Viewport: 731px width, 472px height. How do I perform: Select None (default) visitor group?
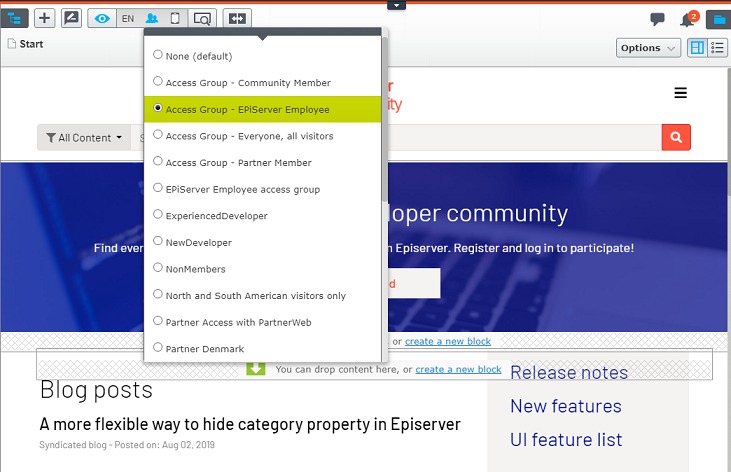tap(262, 56)
